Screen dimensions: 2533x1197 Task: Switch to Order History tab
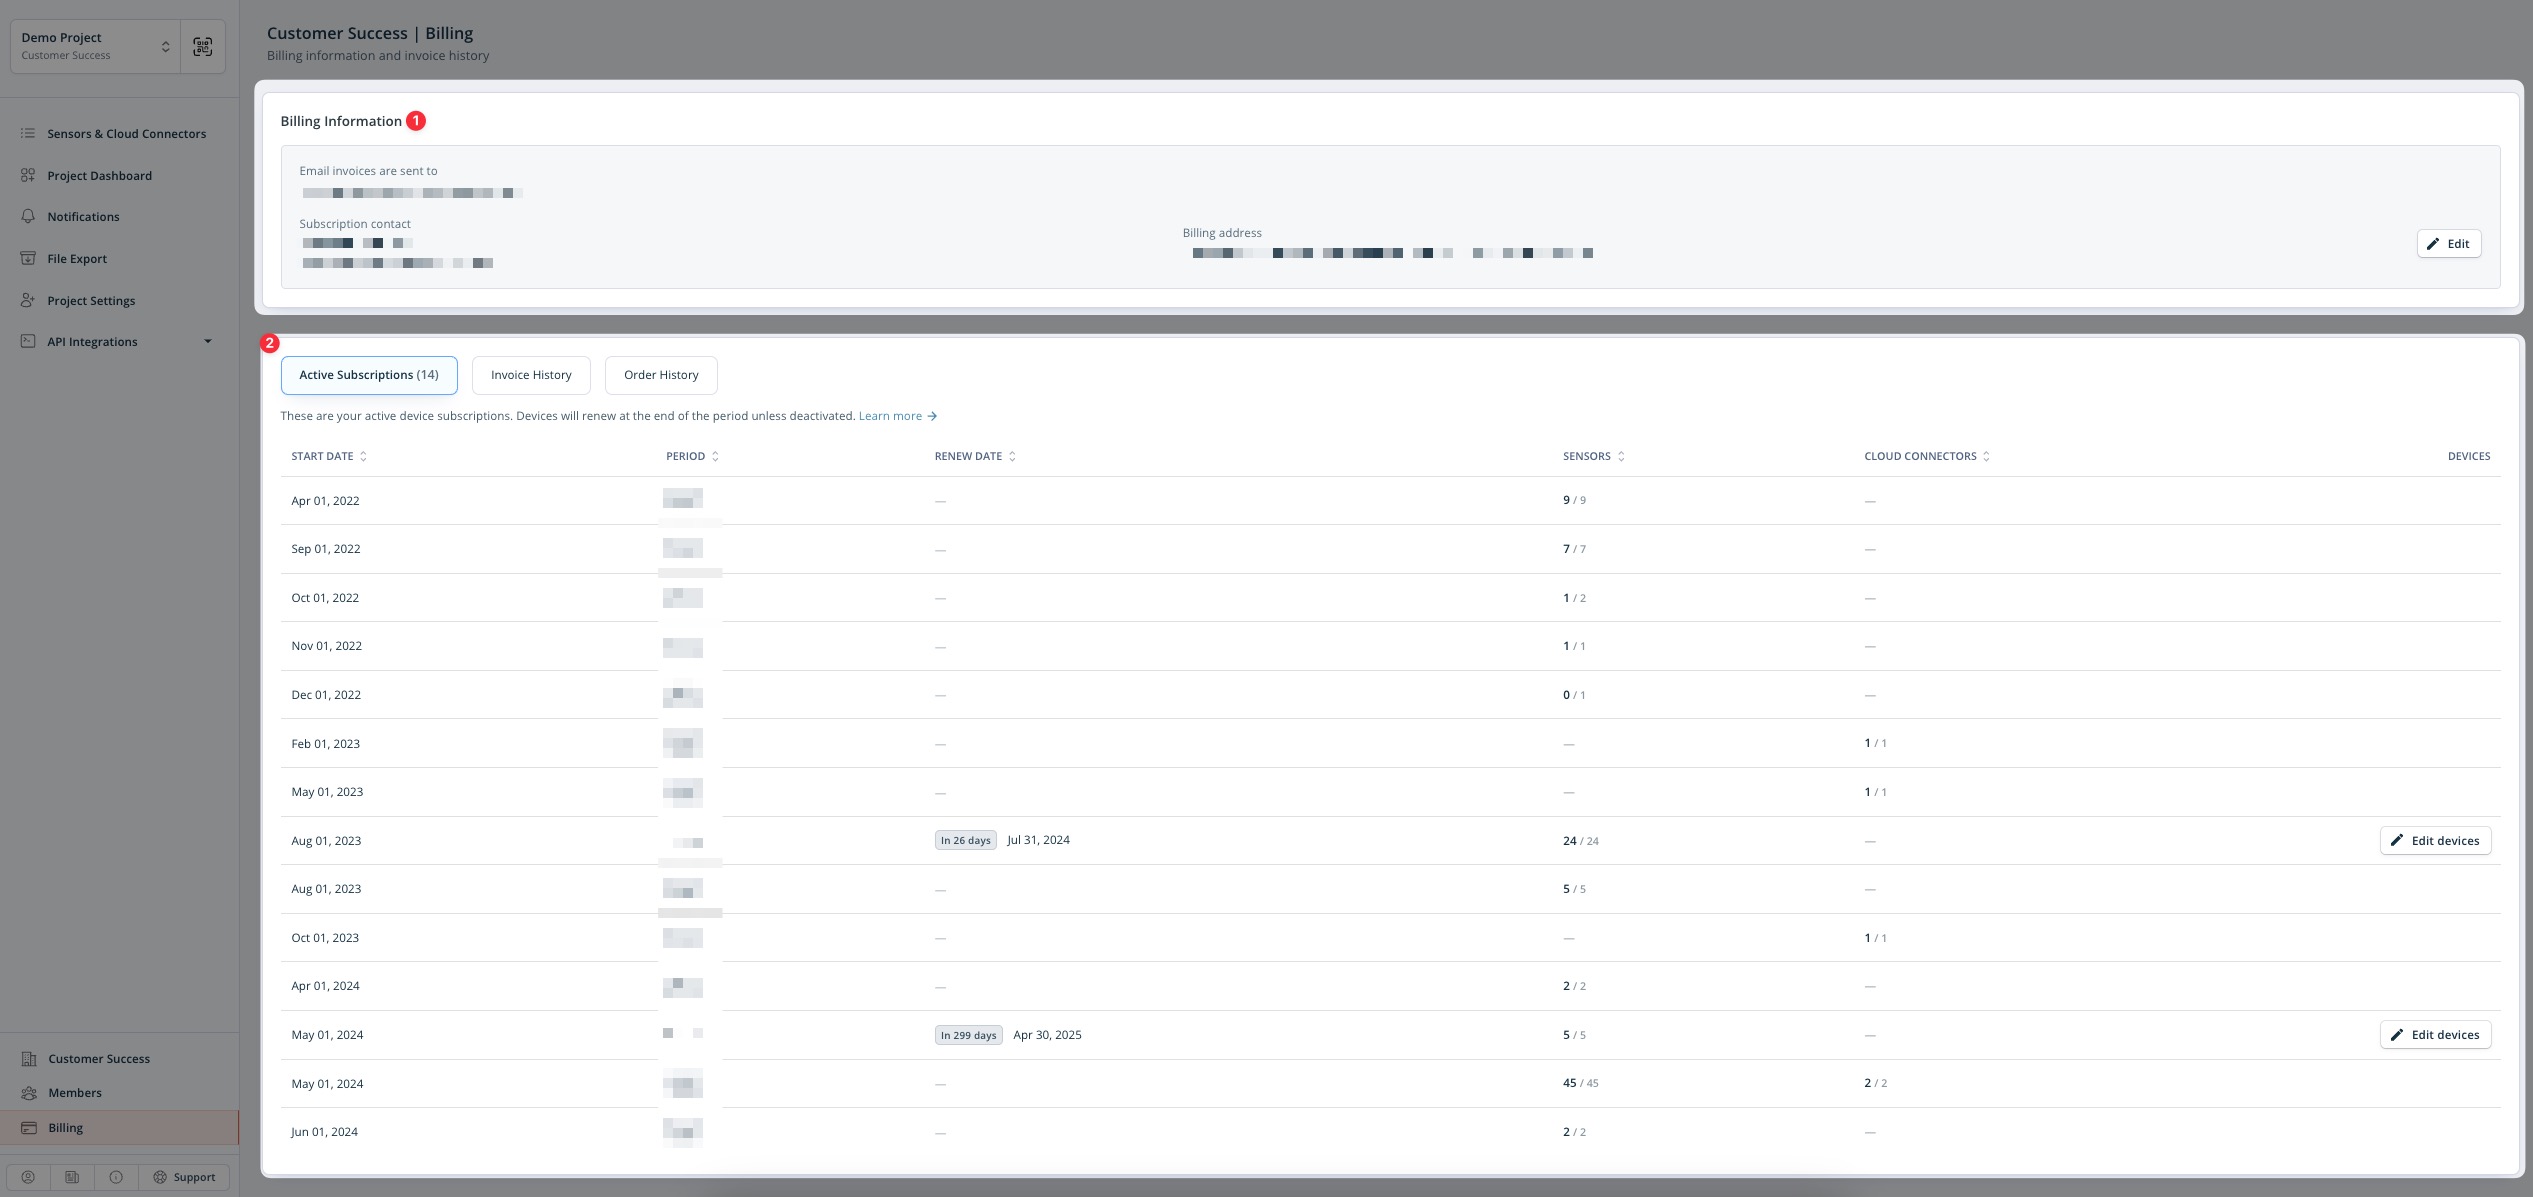click(661, 375)
